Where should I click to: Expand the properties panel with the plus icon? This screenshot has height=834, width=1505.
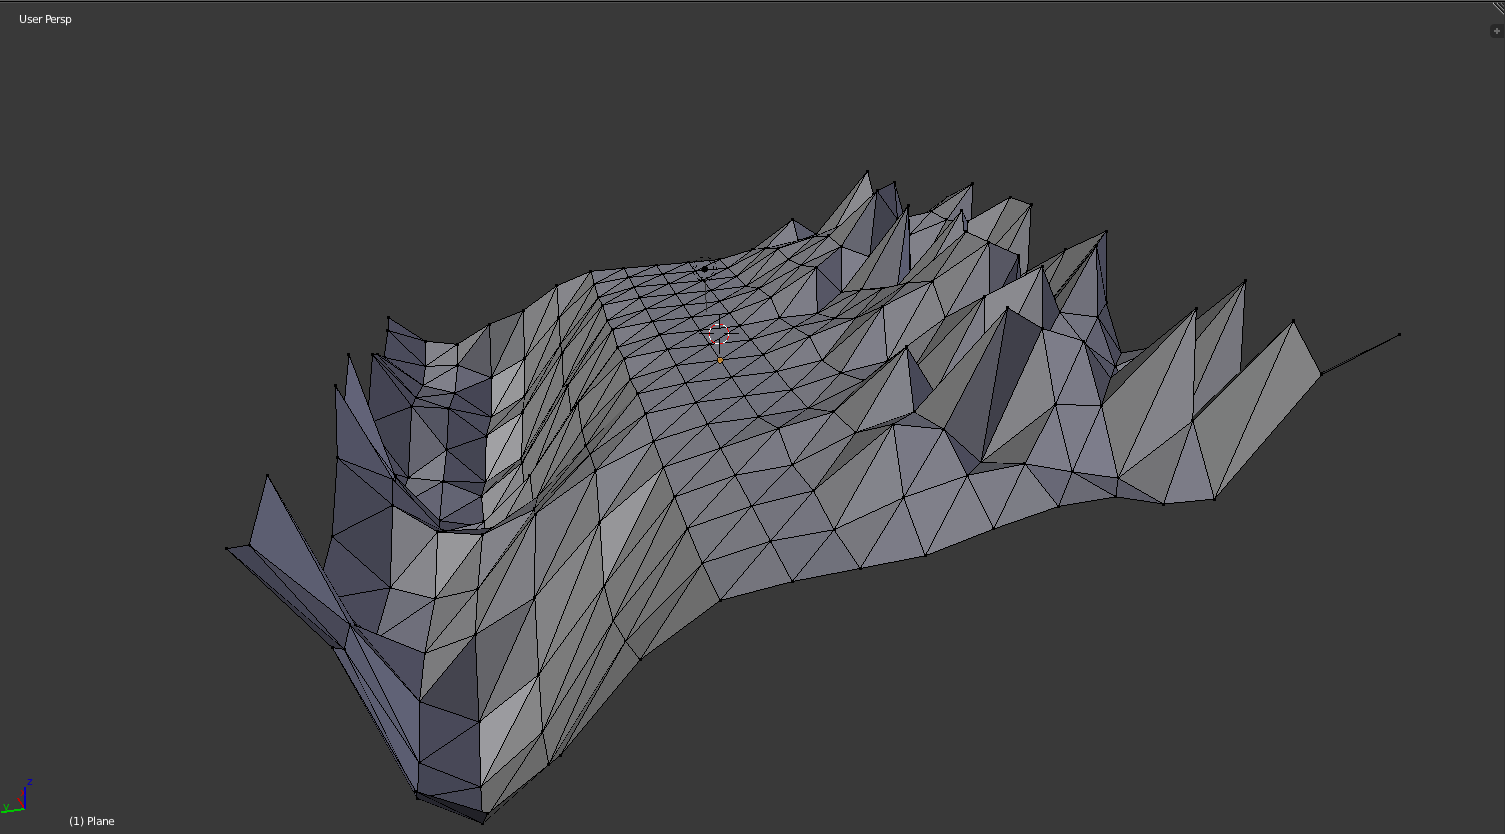tap(1496, 31)
